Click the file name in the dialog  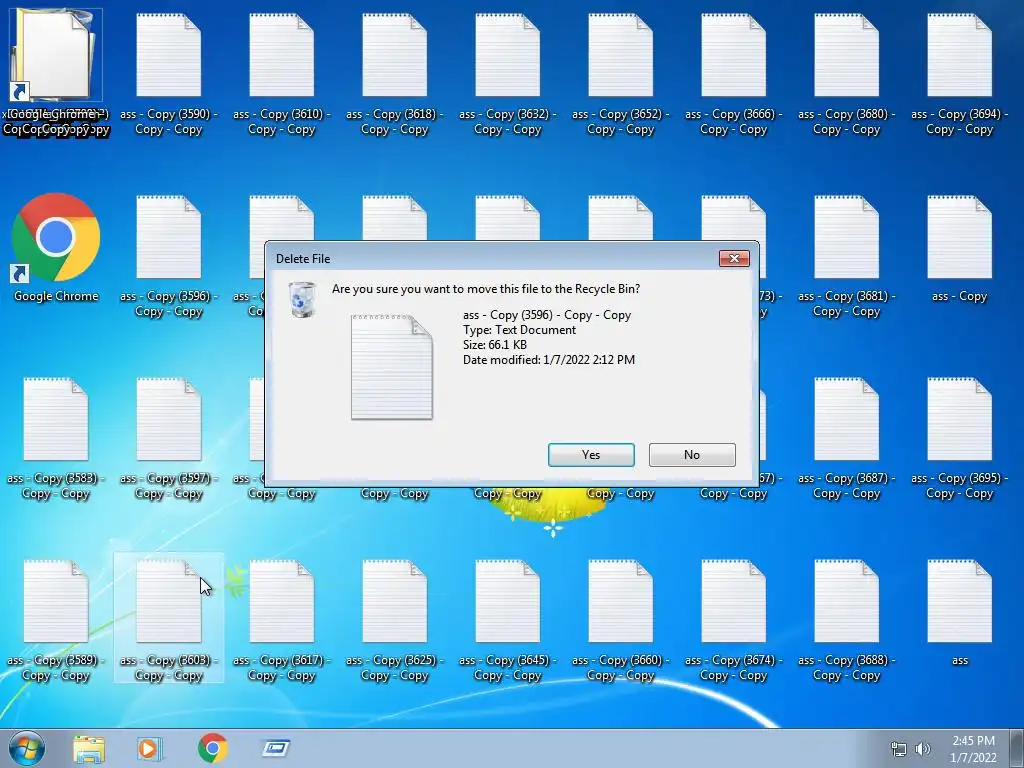click(x=547, y=315)
